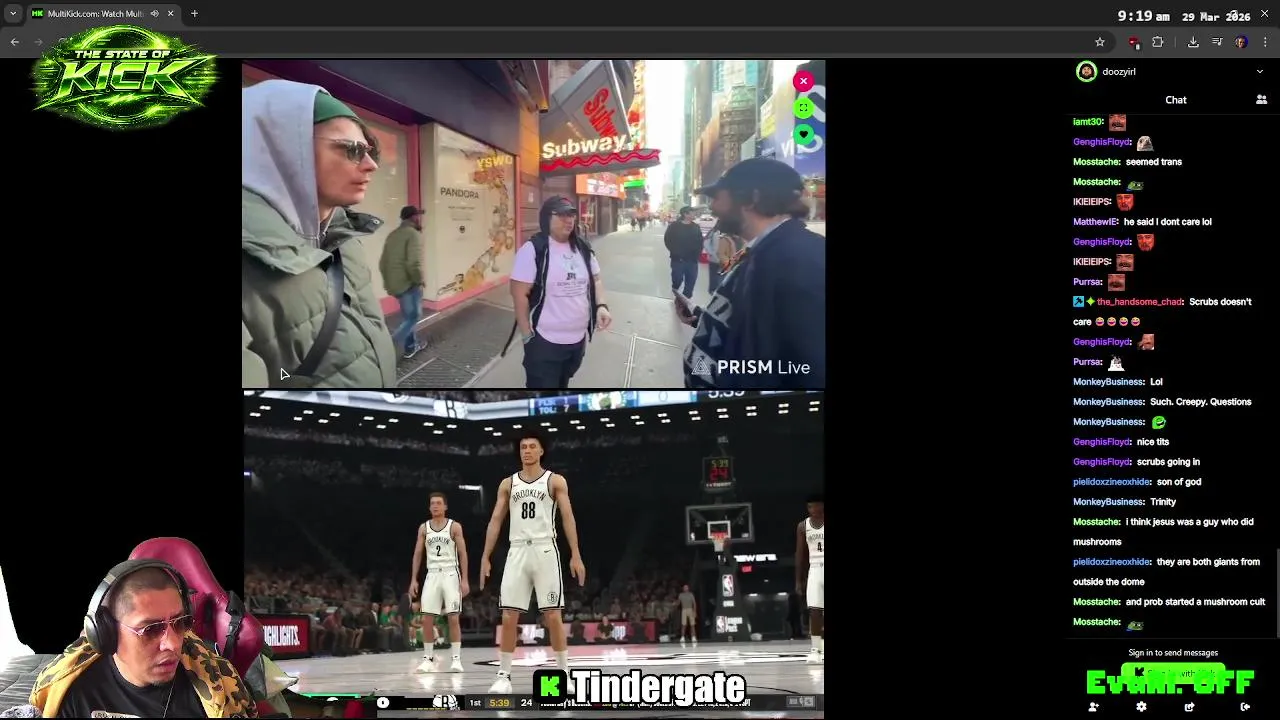
Task: Mute the MultiKick tab via speaker icon
Action: tap(154, 14)
